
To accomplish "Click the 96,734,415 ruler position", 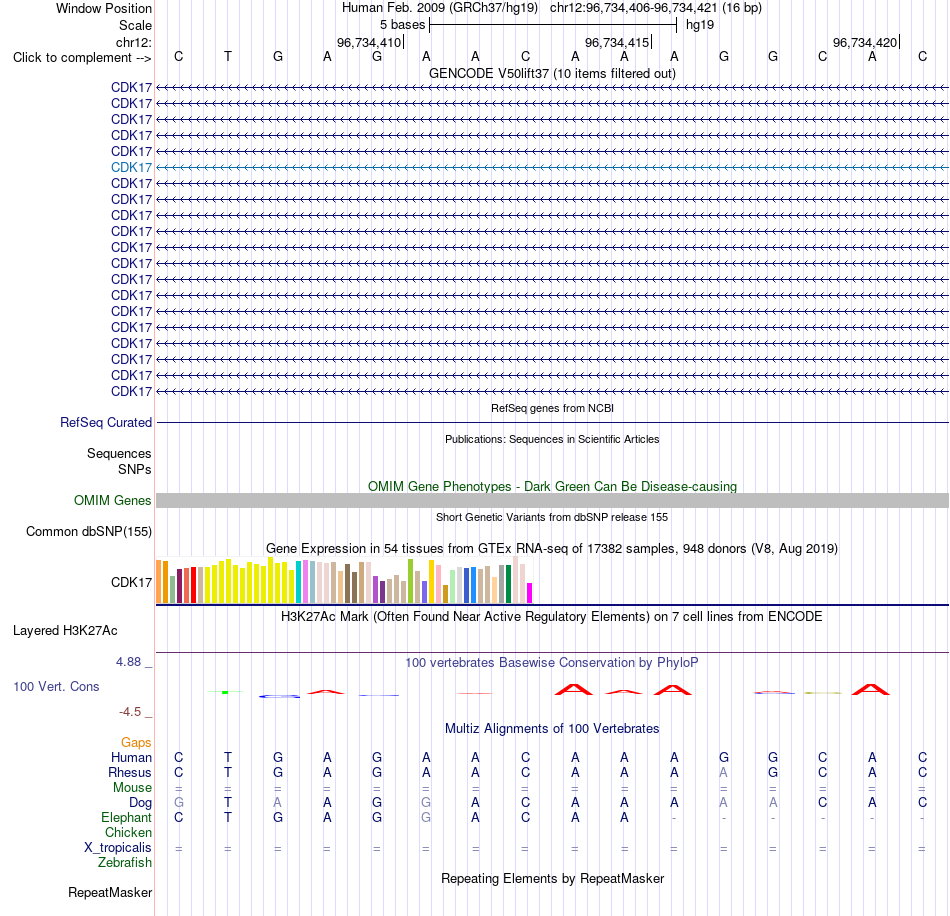I will pyautogui.click(x=617, y=42).
